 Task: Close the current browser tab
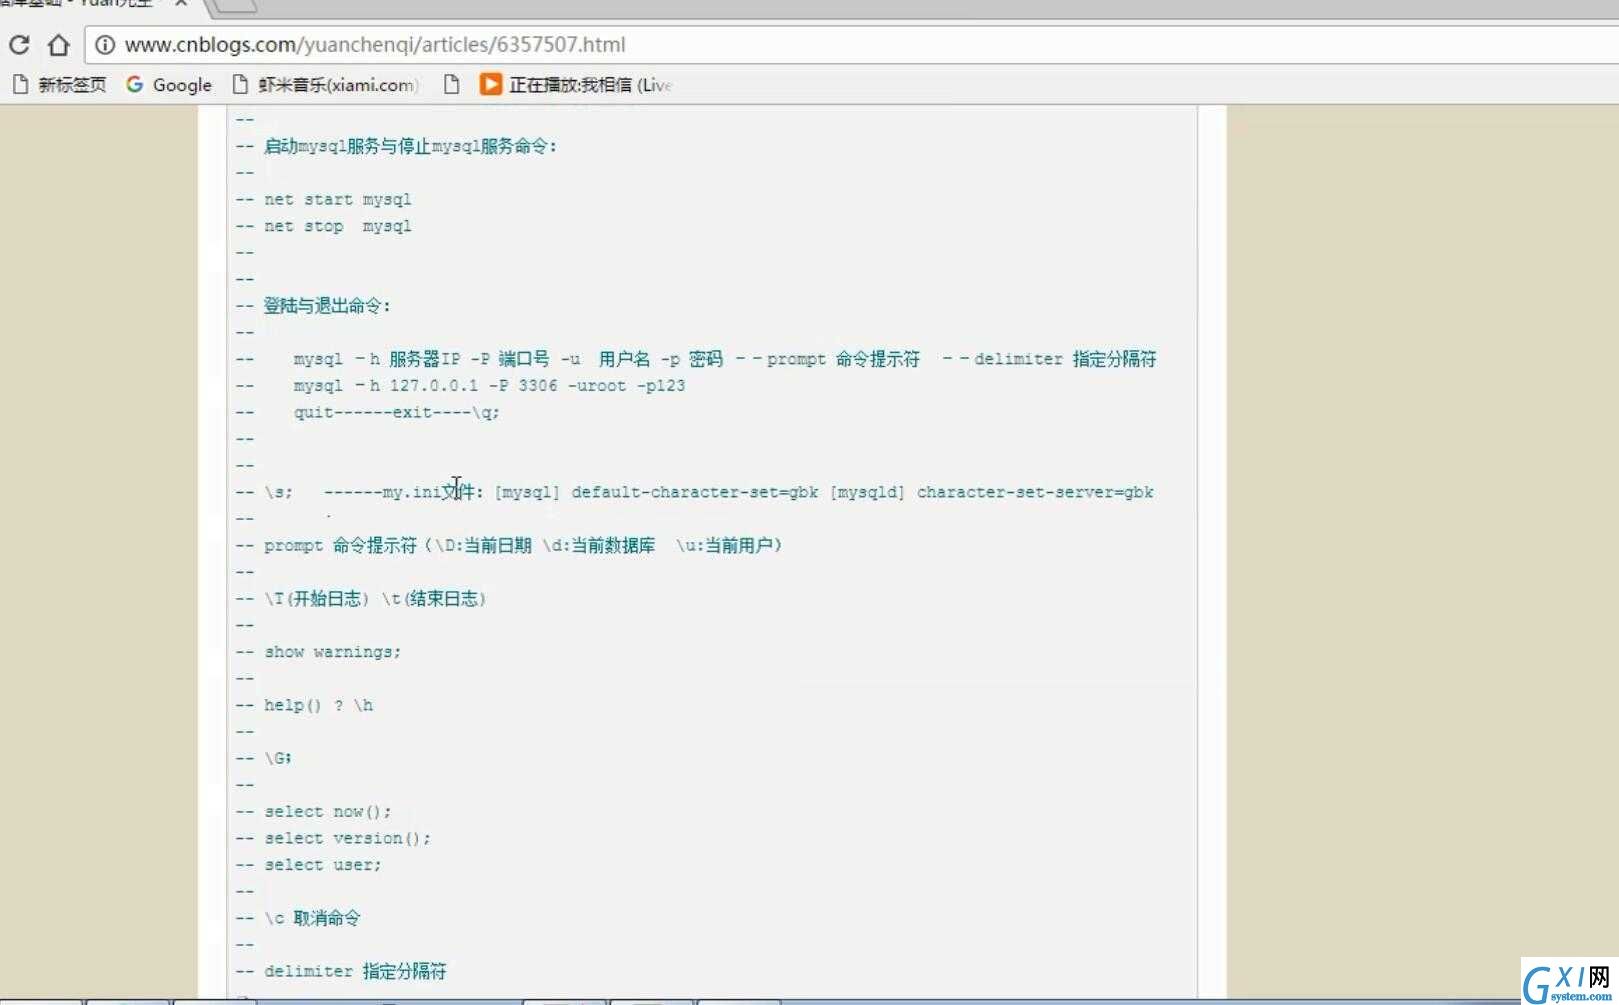tap(181, 4)
